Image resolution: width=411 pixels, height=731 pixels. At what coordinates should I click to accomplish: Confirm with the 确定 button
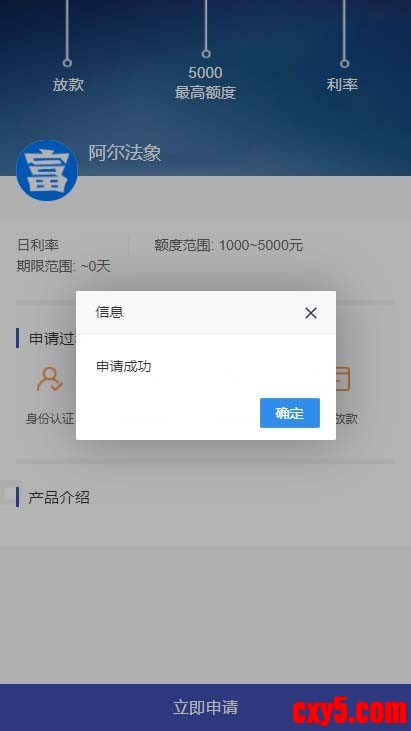coord(290,413)
